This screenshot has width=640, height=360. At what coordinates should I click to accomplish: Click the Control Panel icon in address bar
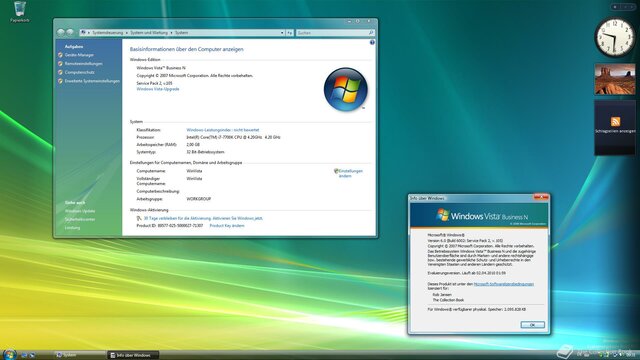click(83, 33)
